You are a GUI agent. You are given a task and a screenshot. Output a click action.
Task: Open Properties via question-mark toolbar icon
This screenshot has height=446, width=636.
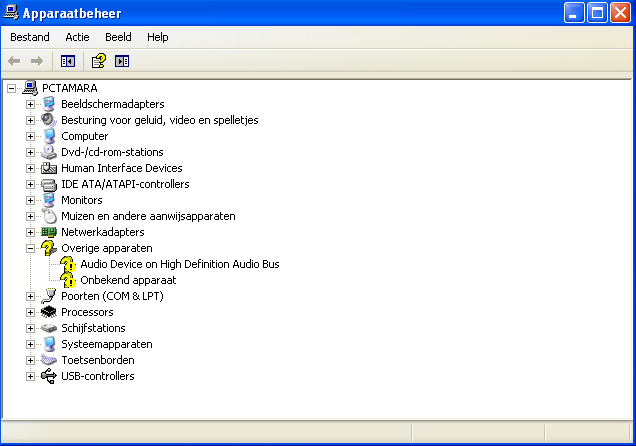(99, 61)
